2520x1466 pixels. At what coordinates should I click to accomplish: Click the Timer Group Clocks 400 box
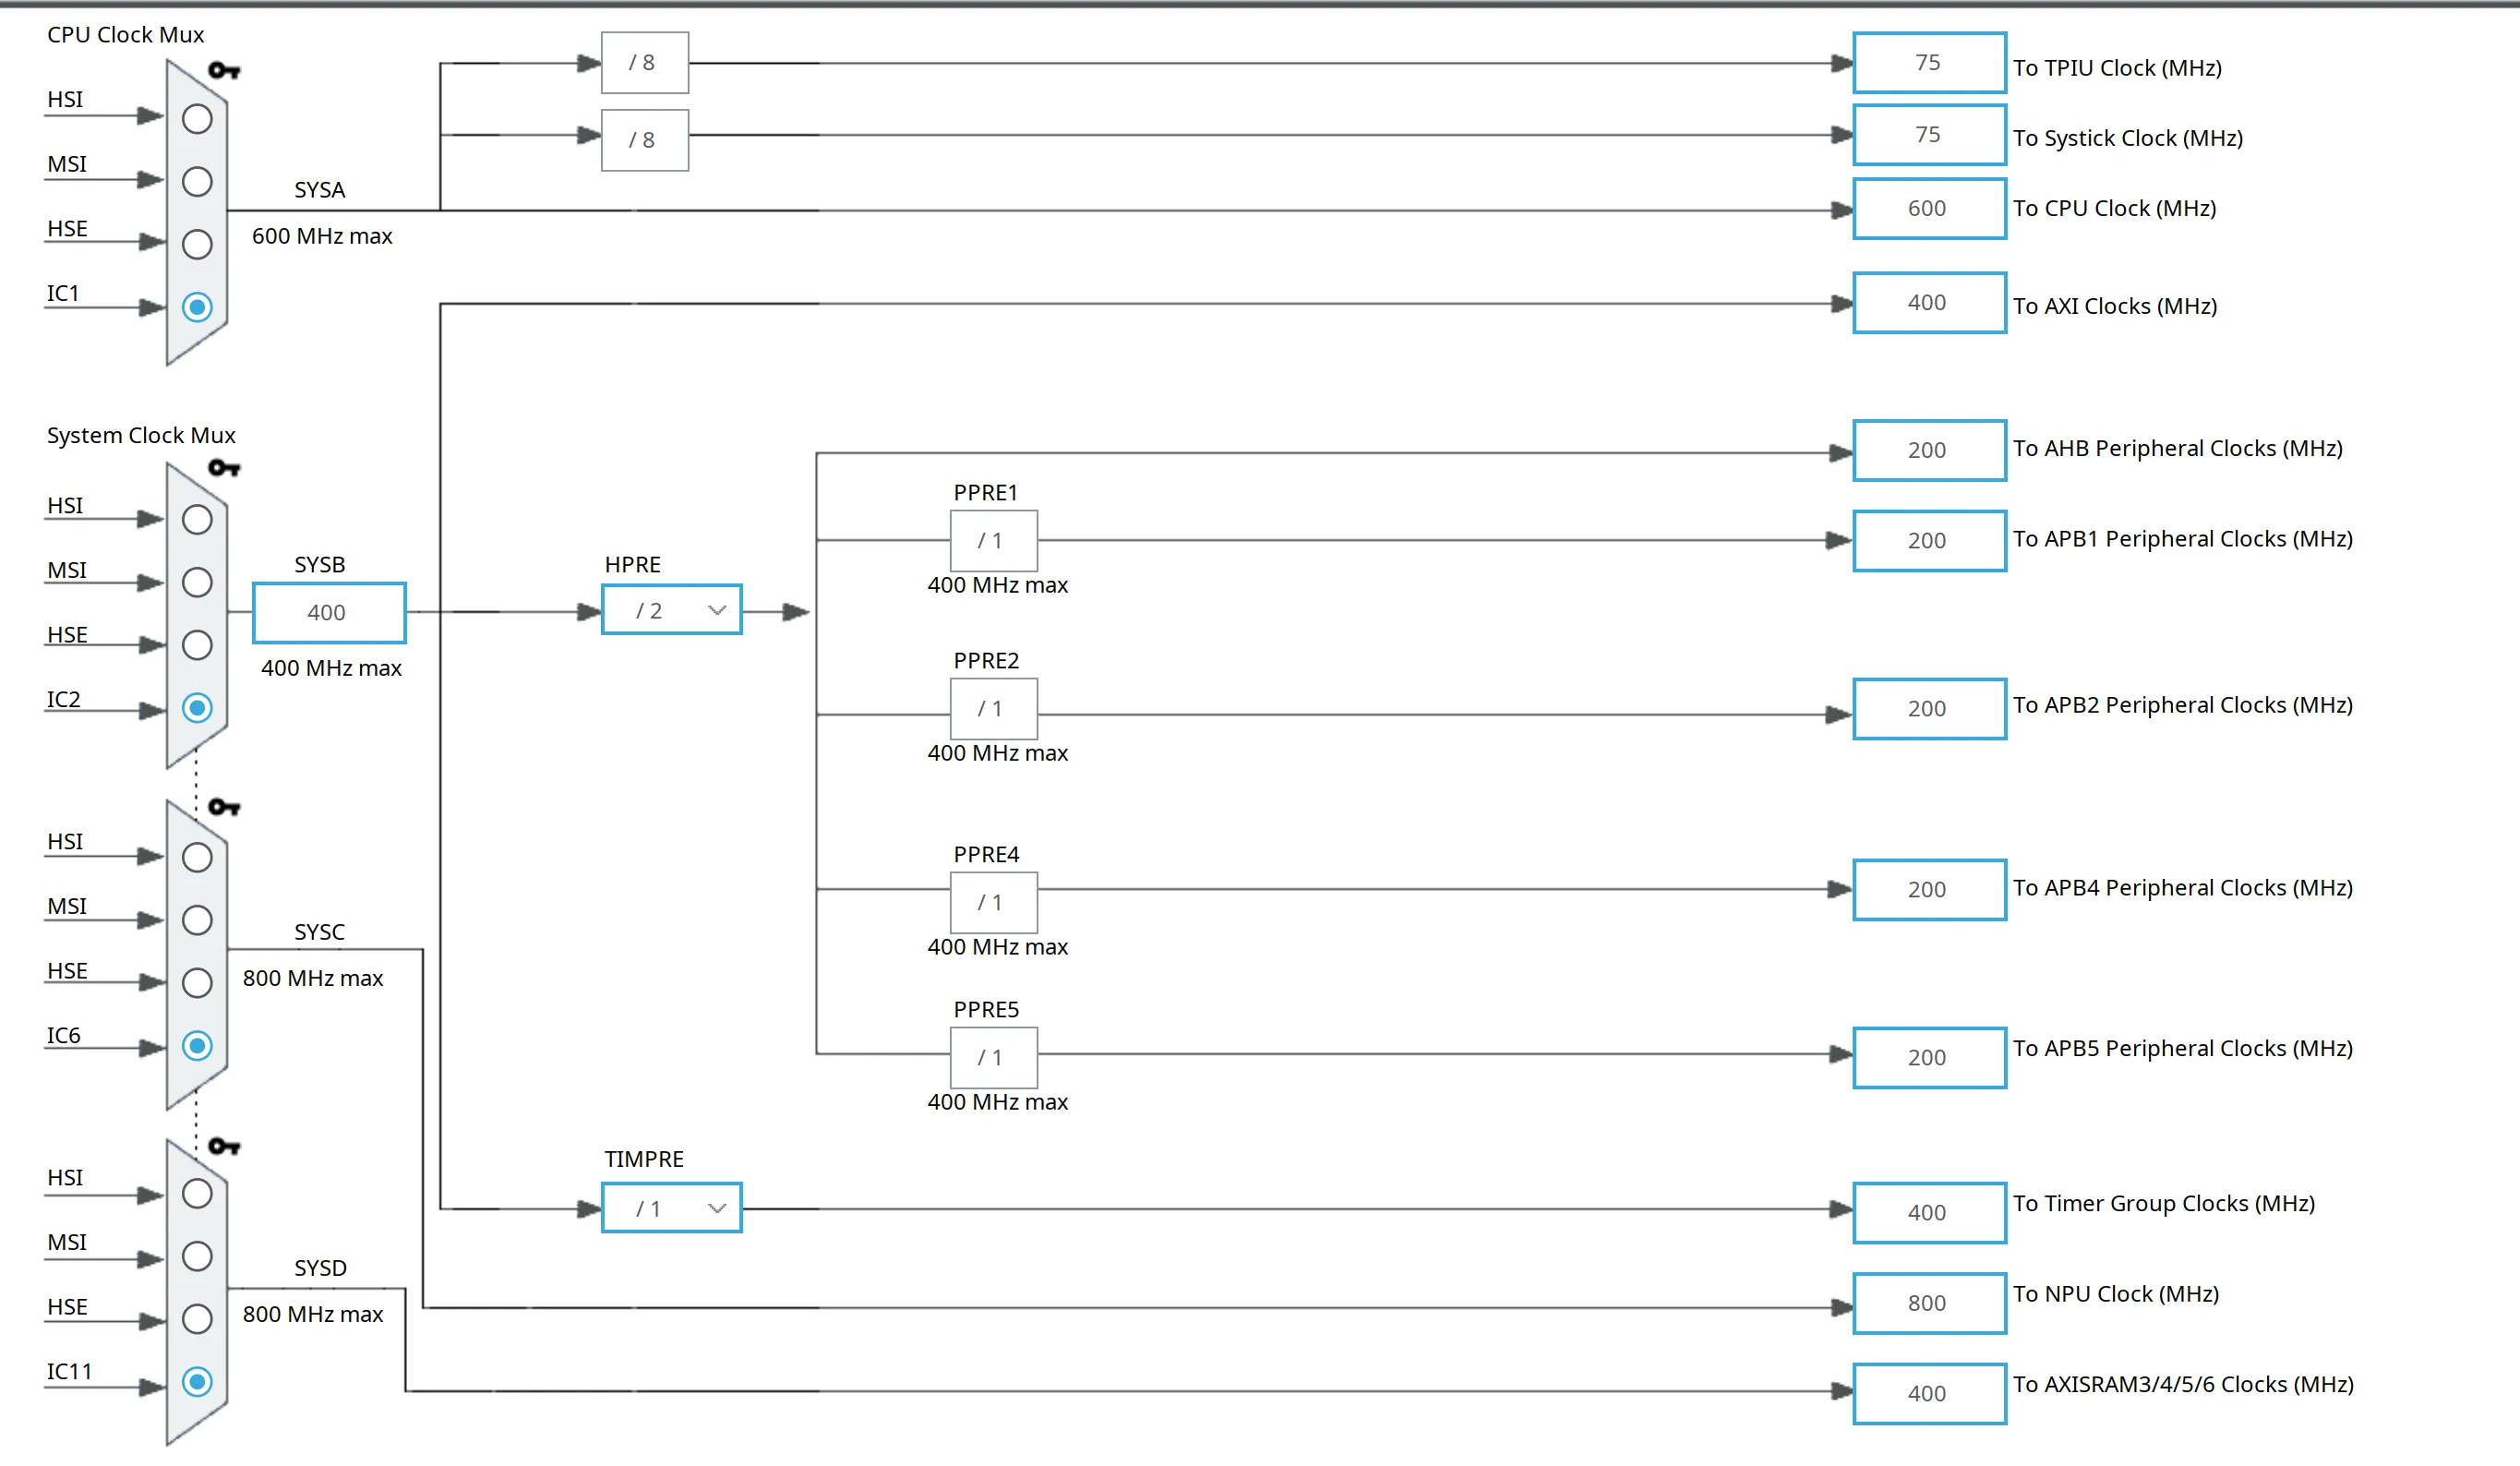1929,1213
